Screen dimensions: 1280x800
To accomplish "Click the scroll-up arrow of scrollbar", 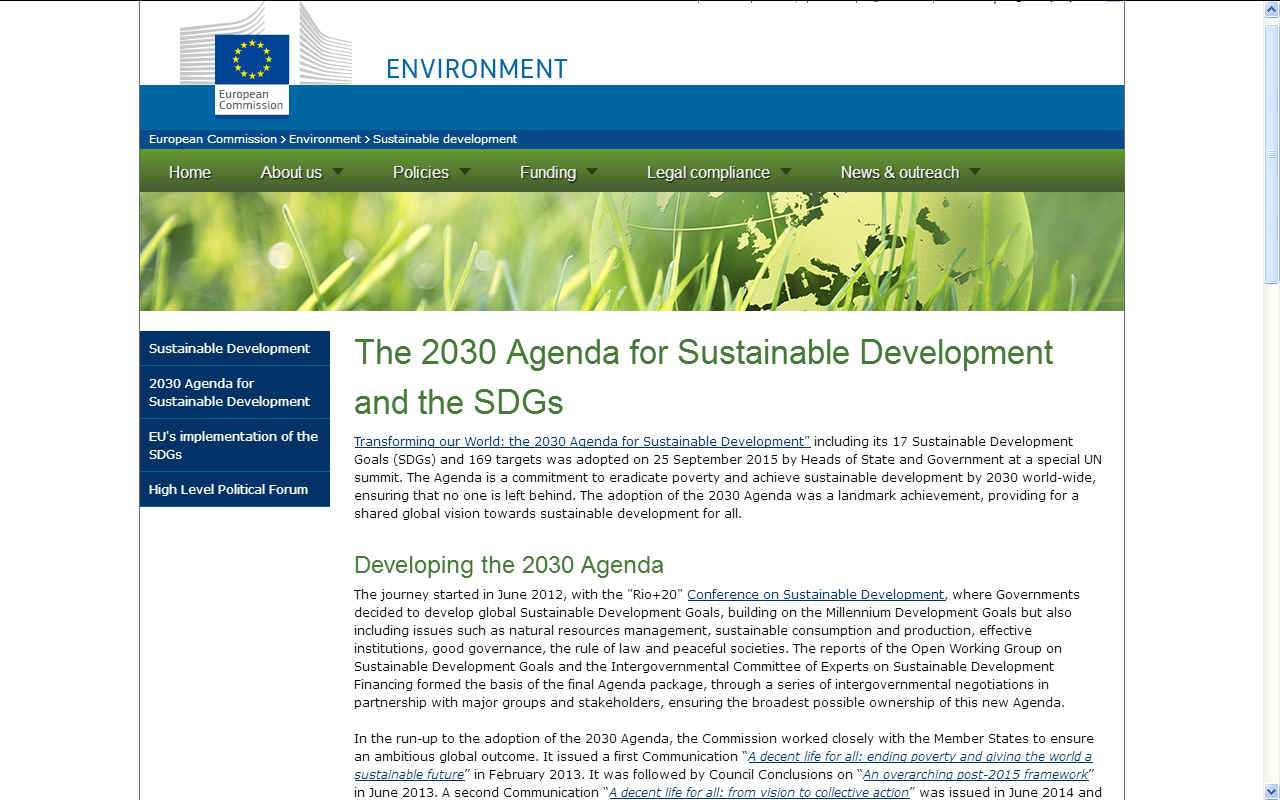I will pyautogui.click(x=1272, y=8).
